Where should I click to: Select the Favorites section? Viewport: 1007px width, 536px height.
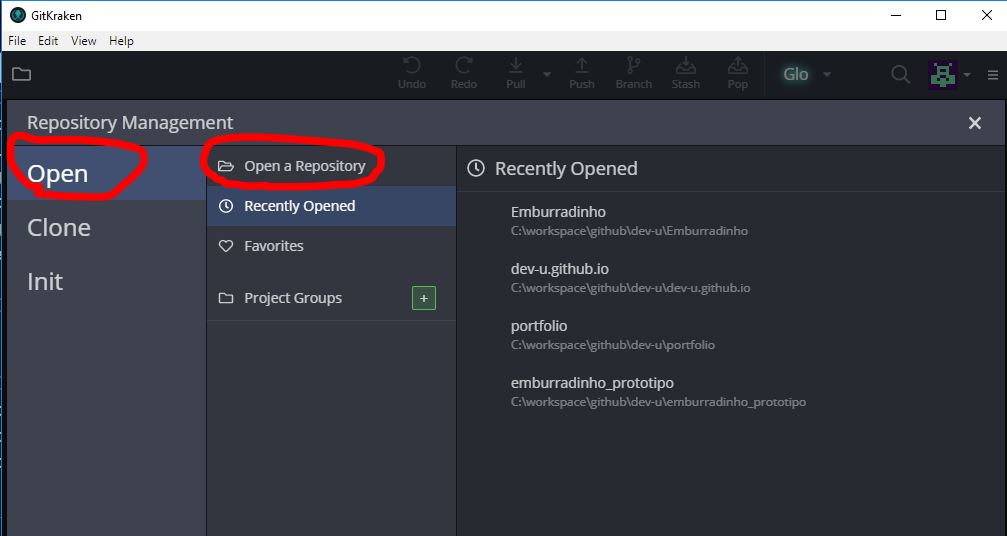click(x=273, y=246)
